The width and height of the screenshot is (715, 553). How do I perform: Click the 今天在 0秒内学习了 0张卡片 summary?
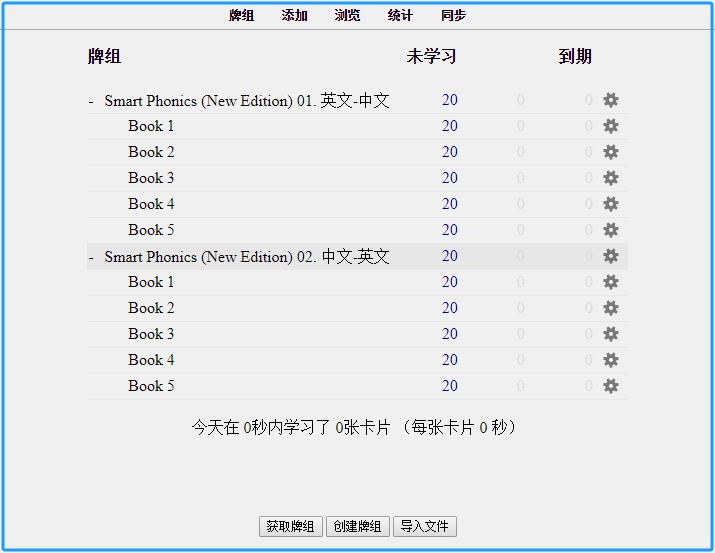click(354, 428)
